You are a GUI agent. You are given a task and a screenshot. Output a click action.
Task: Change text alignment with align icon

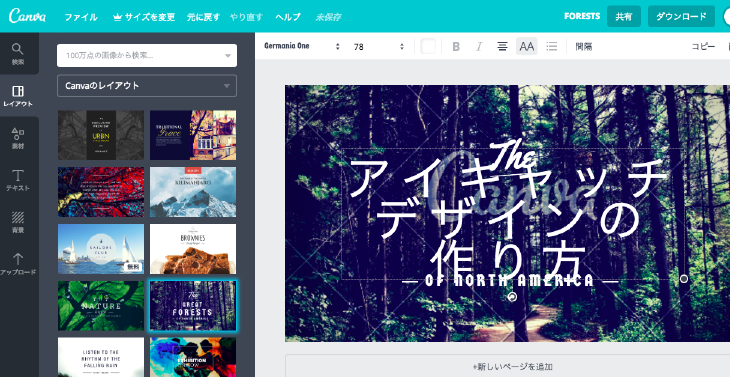tap(502, 47)
